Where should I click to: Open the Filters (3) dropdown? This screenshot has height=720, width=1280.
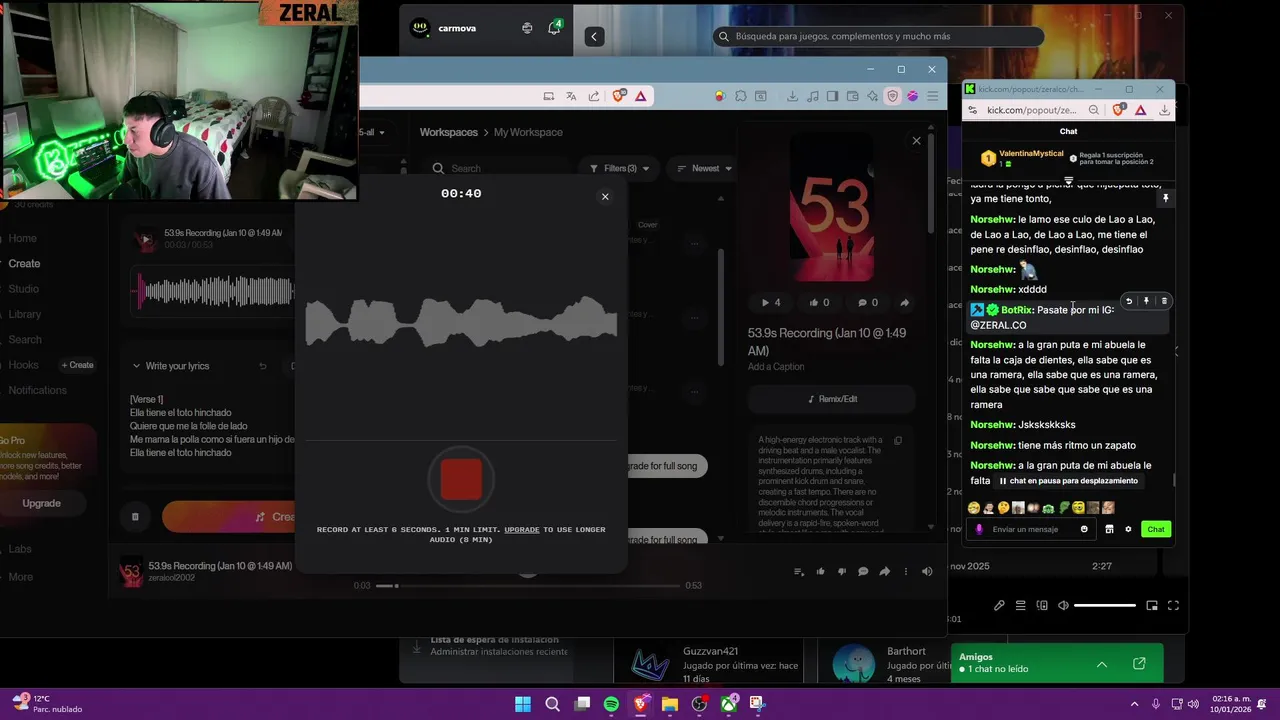pos(620,168)
